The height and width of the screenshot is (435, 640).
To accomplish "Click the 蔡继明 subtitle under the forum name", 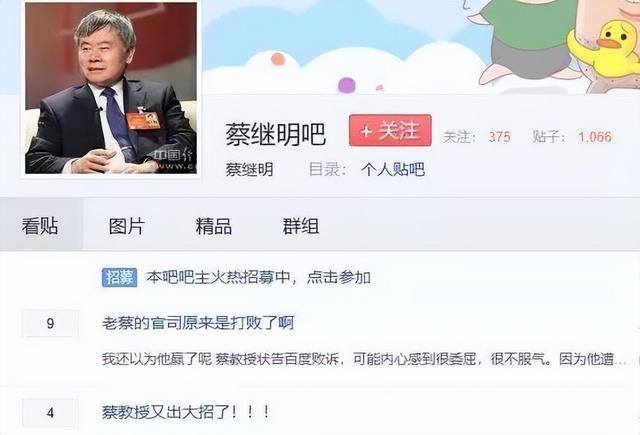I will point(249,169).
